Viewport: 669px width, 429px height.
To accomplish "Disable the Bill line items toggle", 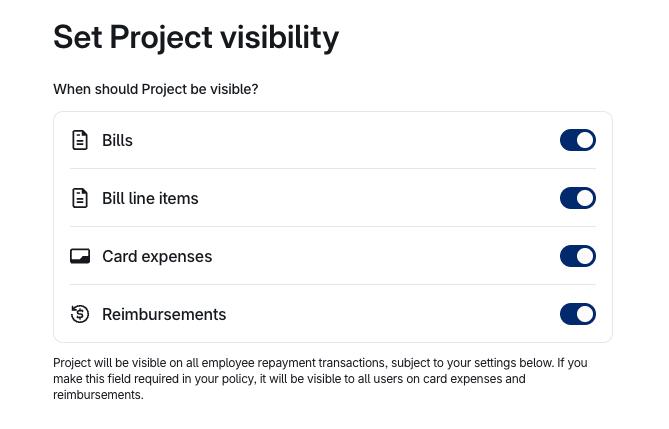I will (578, 198).
